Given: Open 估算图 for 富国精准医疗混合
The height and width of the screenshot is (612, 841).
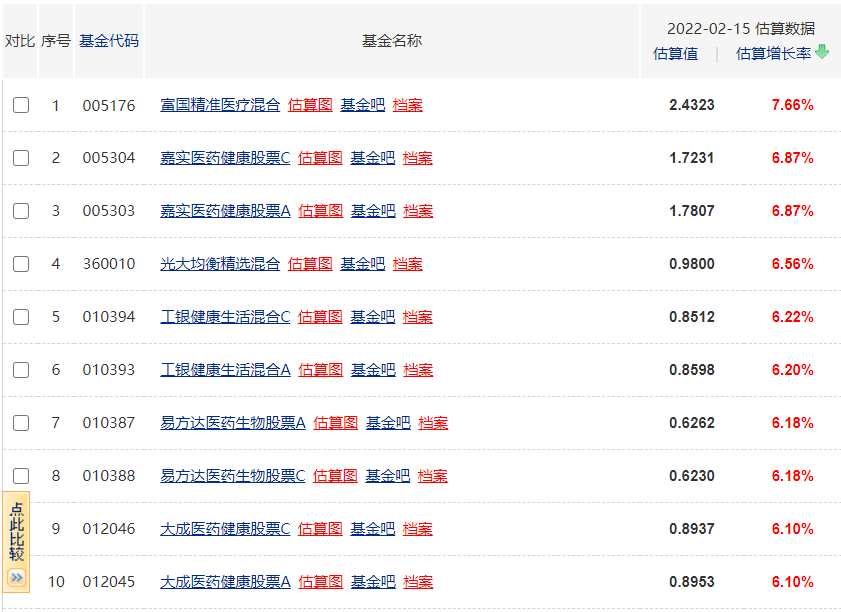Looking at the screenshot, I should click(310, 105).
